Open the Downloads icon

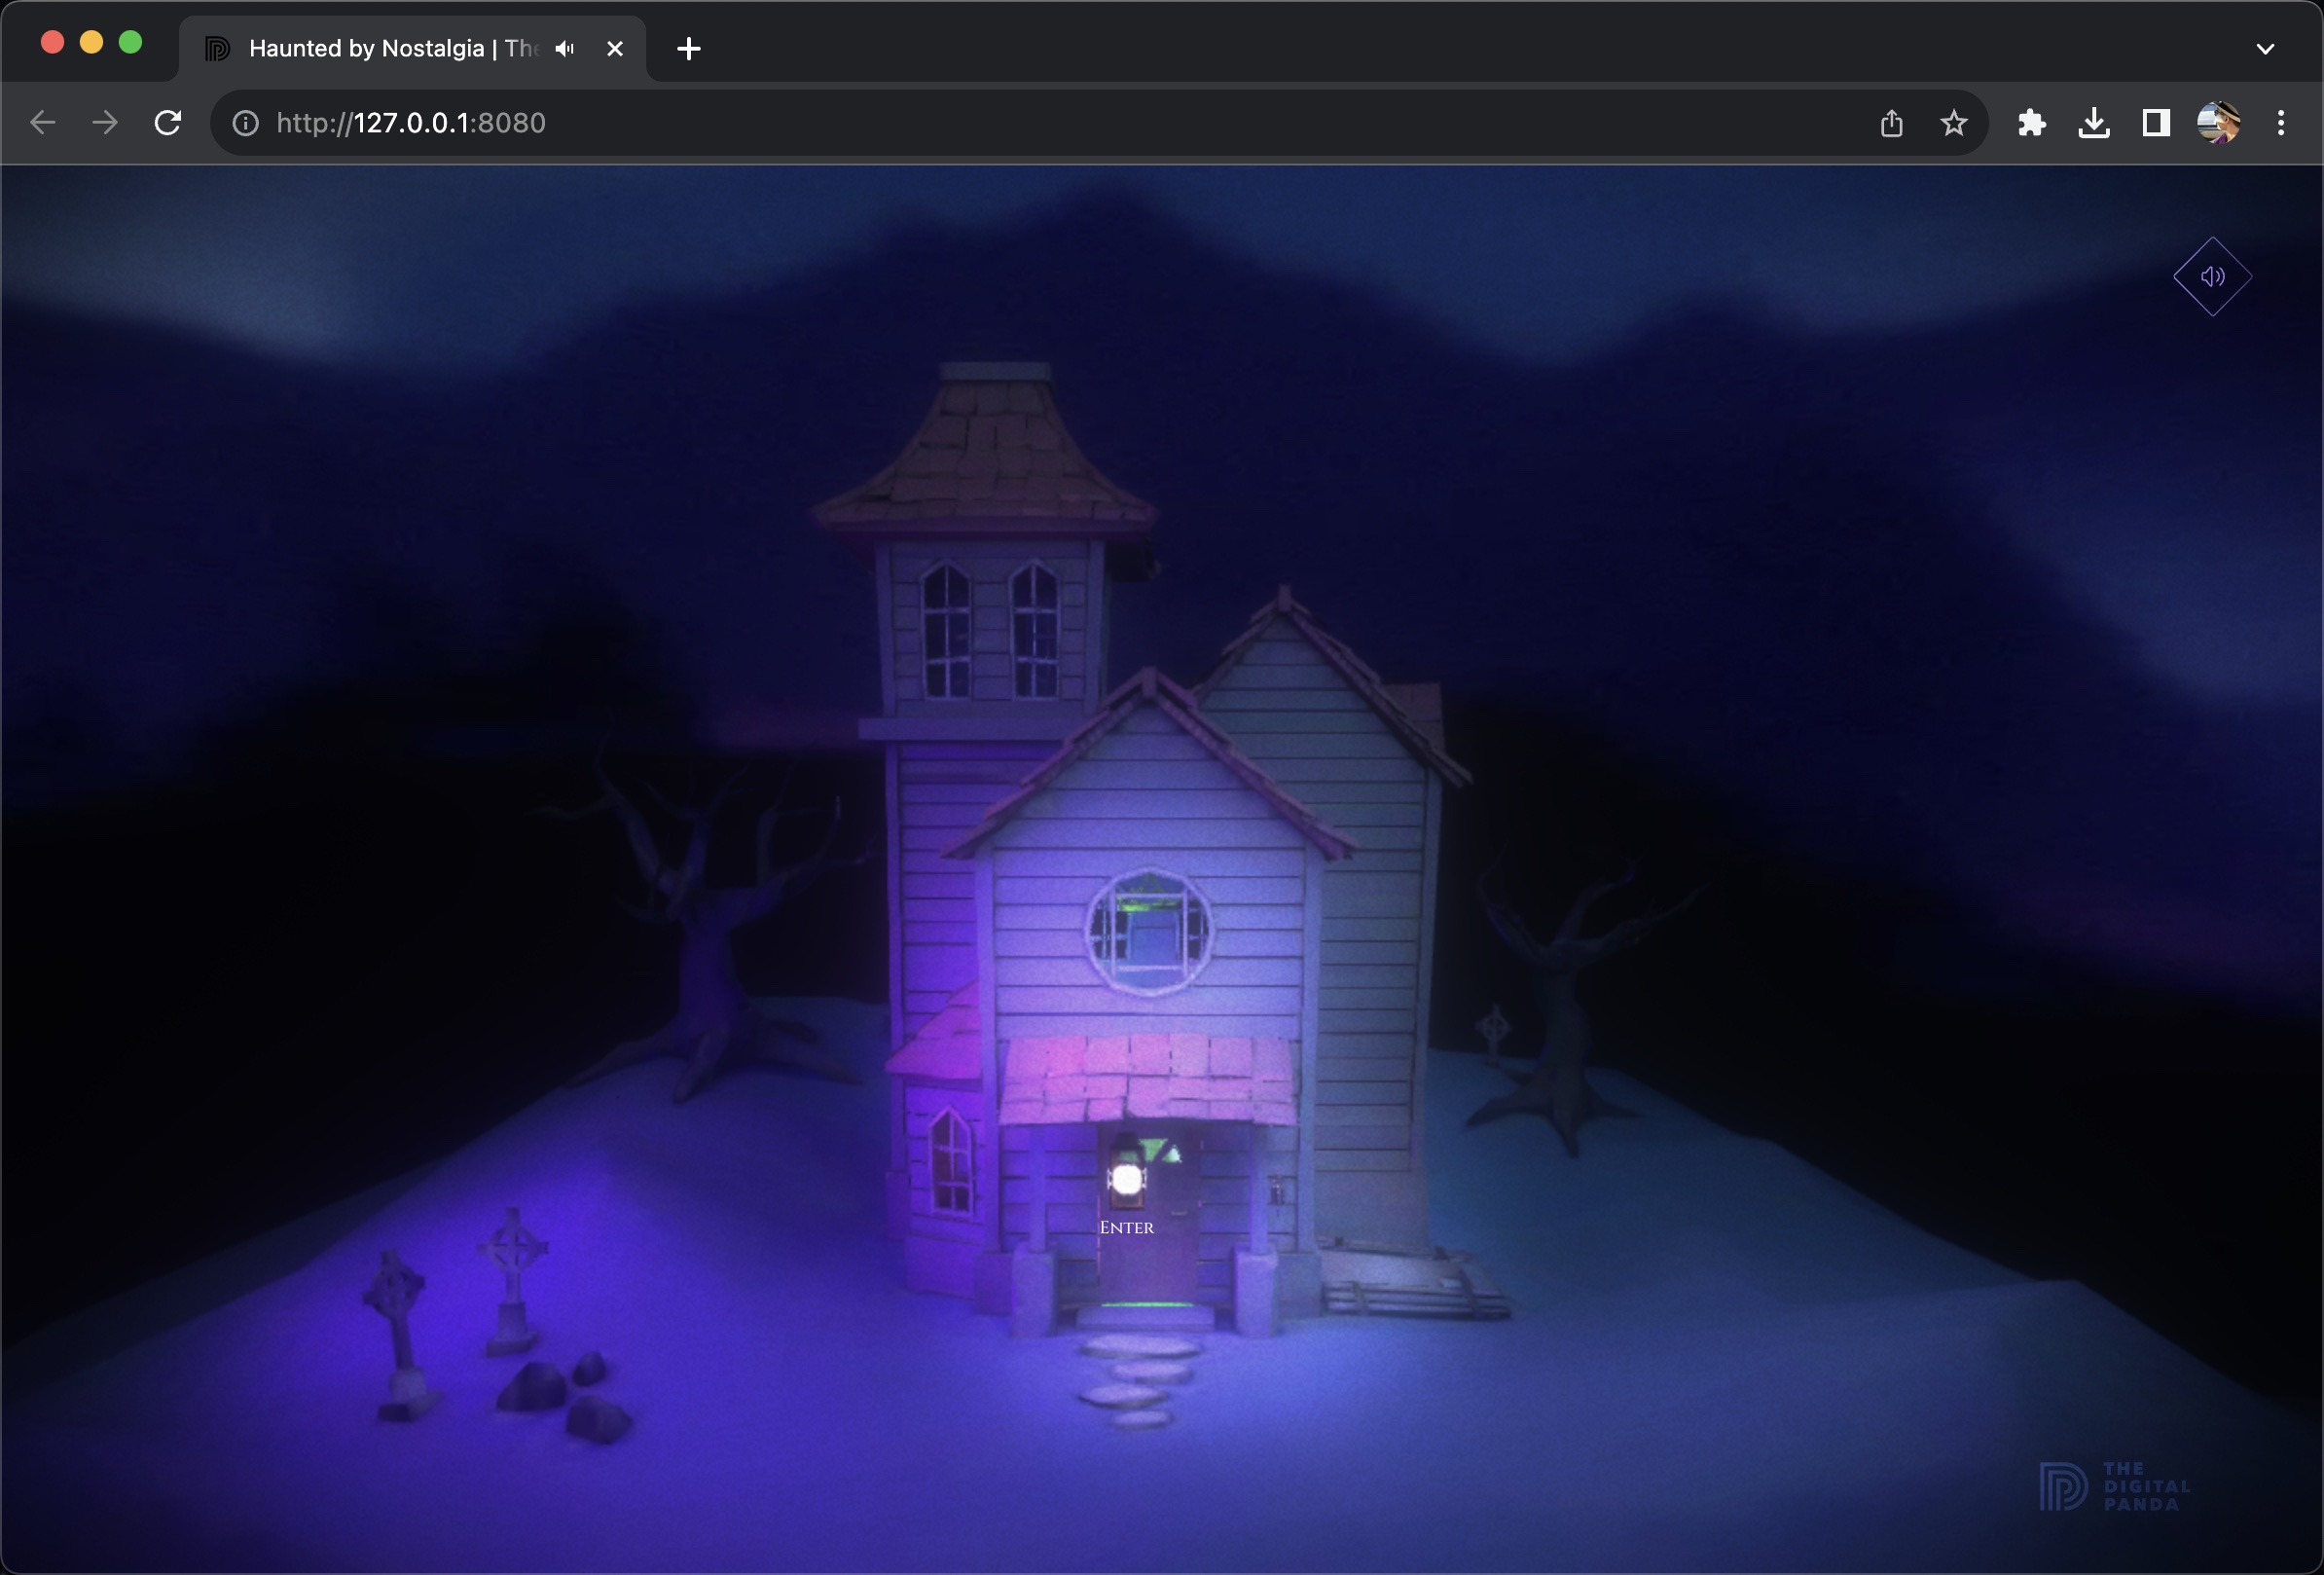pos(2093,123)
